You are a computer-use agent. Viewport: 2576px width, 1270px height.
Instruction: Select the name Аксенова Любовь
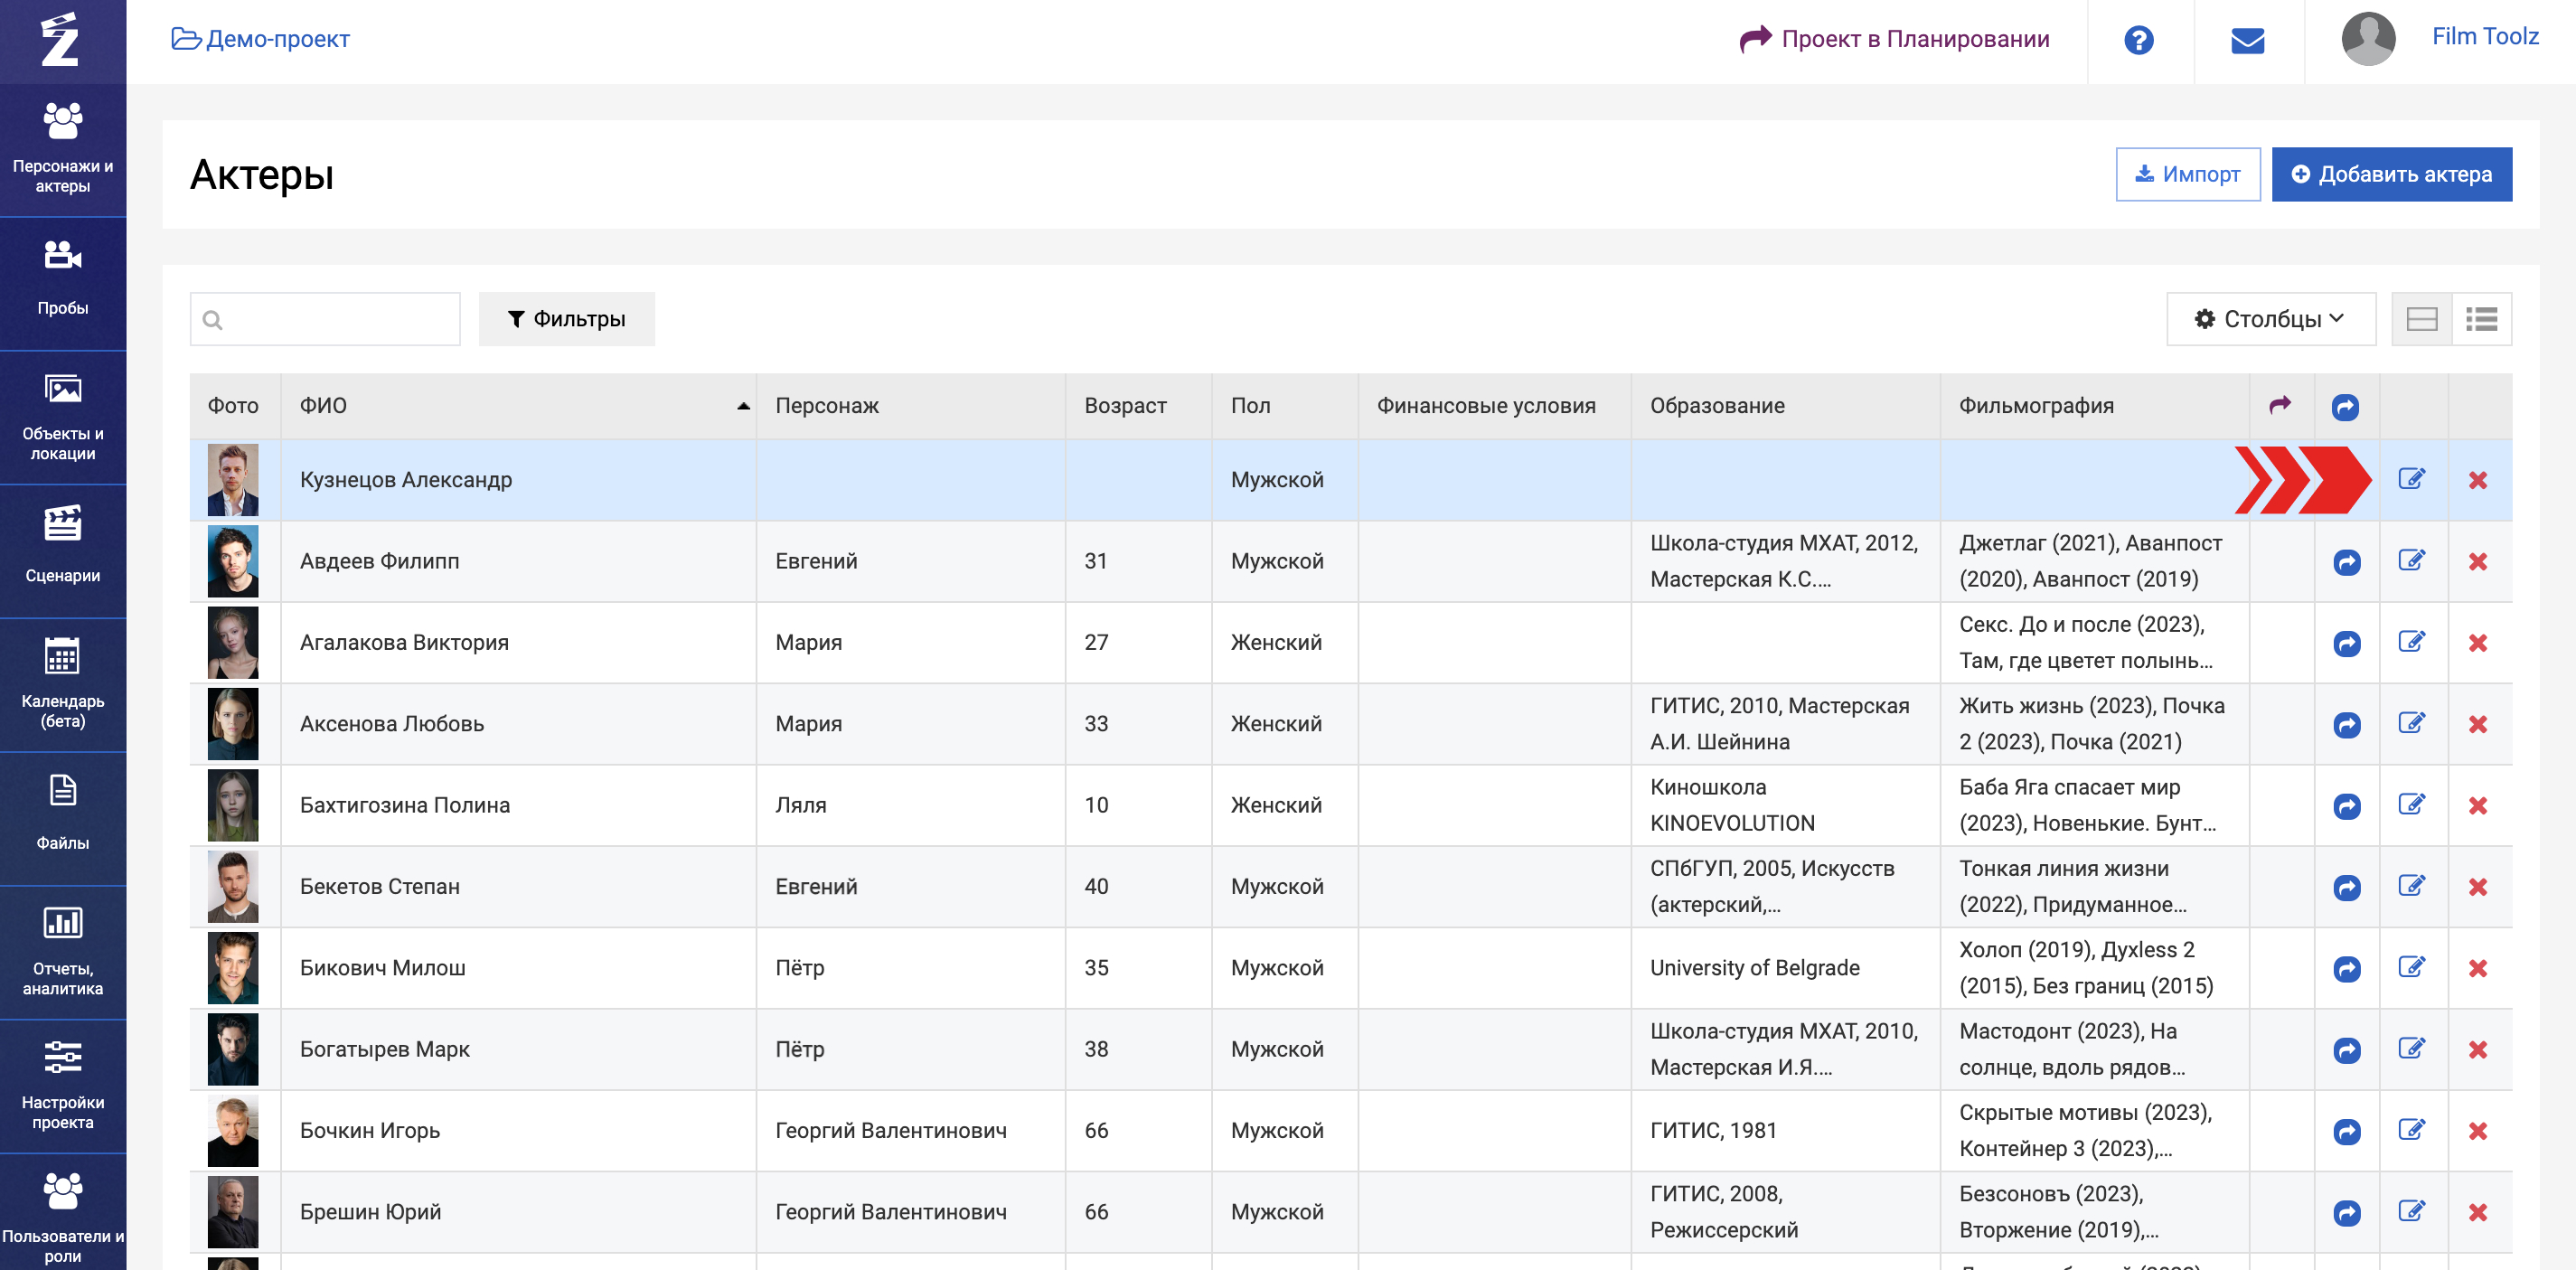pos(391,724)
